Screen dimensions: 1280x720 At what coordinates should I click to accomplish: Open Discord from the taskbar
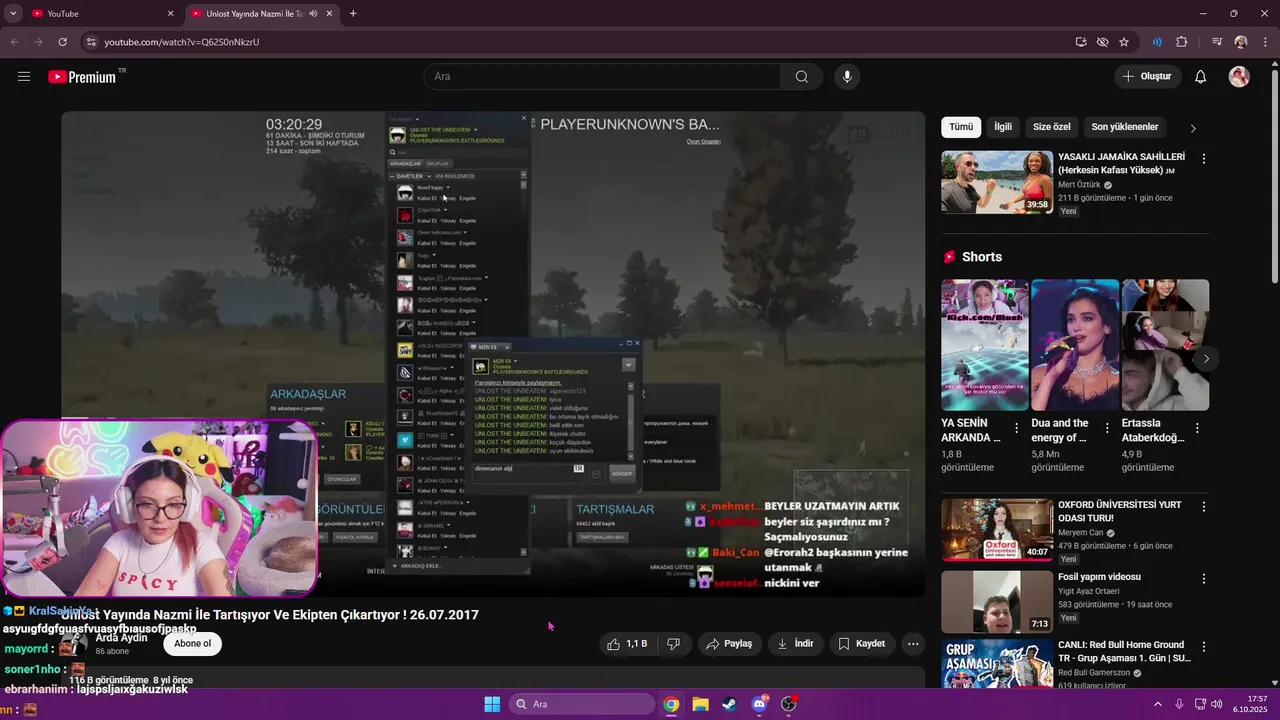(x=759, y=704)
